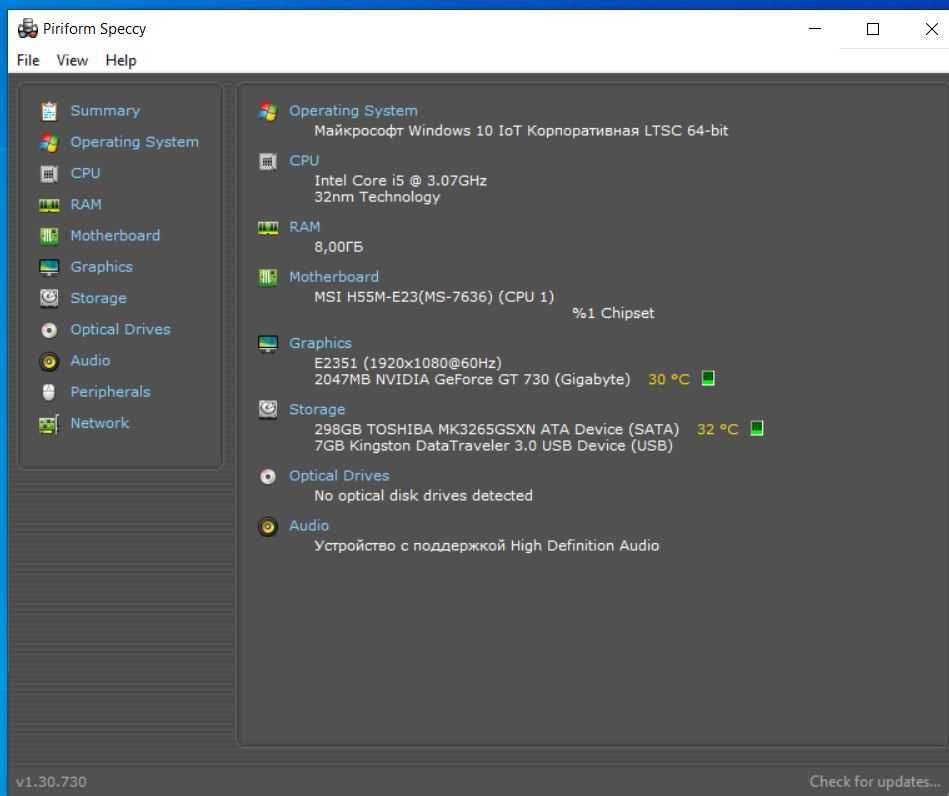This screenshot has height=796, width=949.
Task: Click the NVIDIA GeForce GT 730 text
Action: (x=472, y=380)
